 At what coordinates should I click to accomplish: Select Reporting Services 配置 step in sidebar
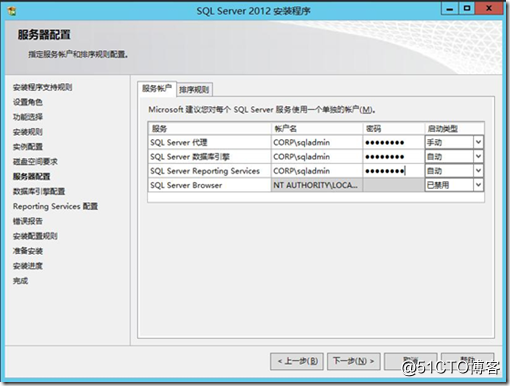(55, 206)
